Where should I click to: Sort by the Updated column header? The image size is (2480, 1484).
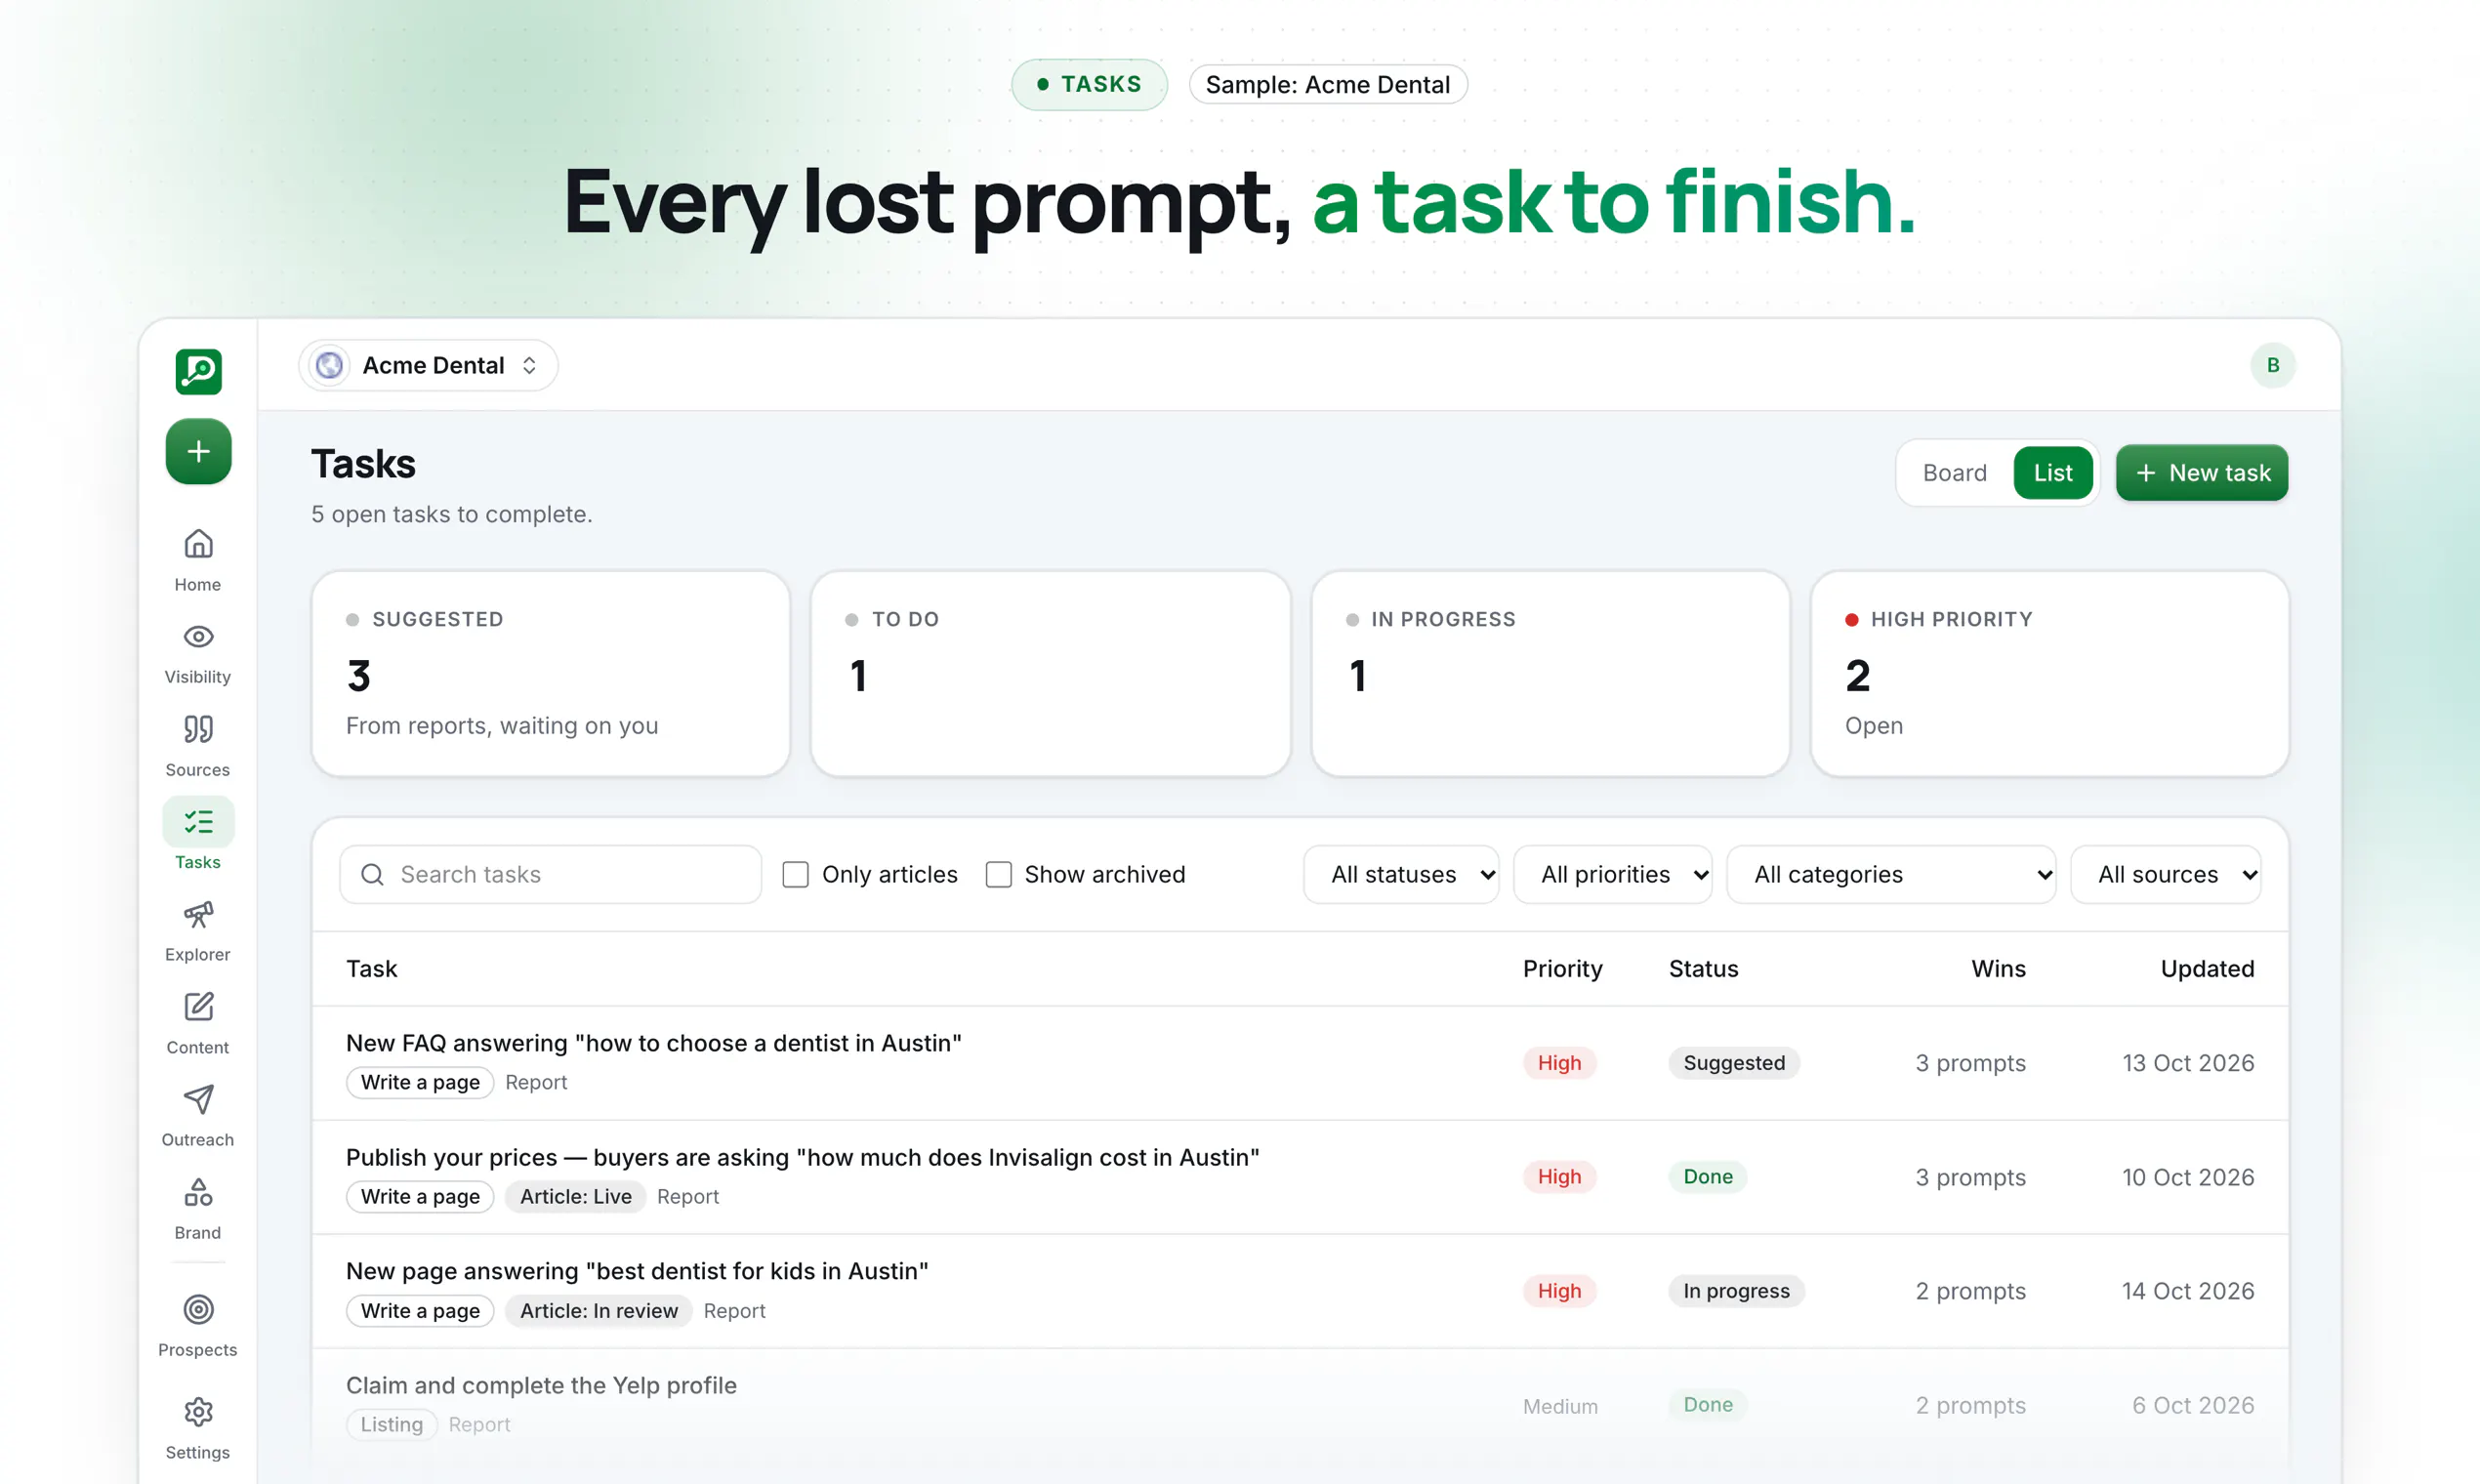2207,969
